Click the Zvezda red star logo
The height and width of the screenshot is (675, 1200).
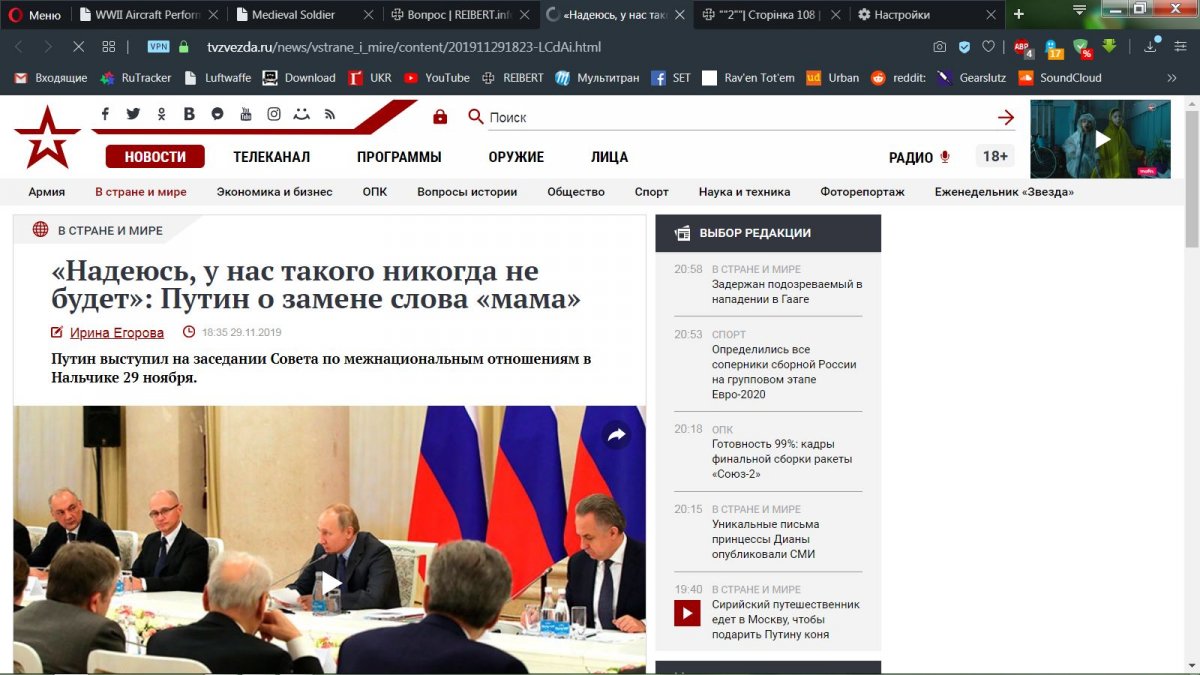tap(47, 137)
